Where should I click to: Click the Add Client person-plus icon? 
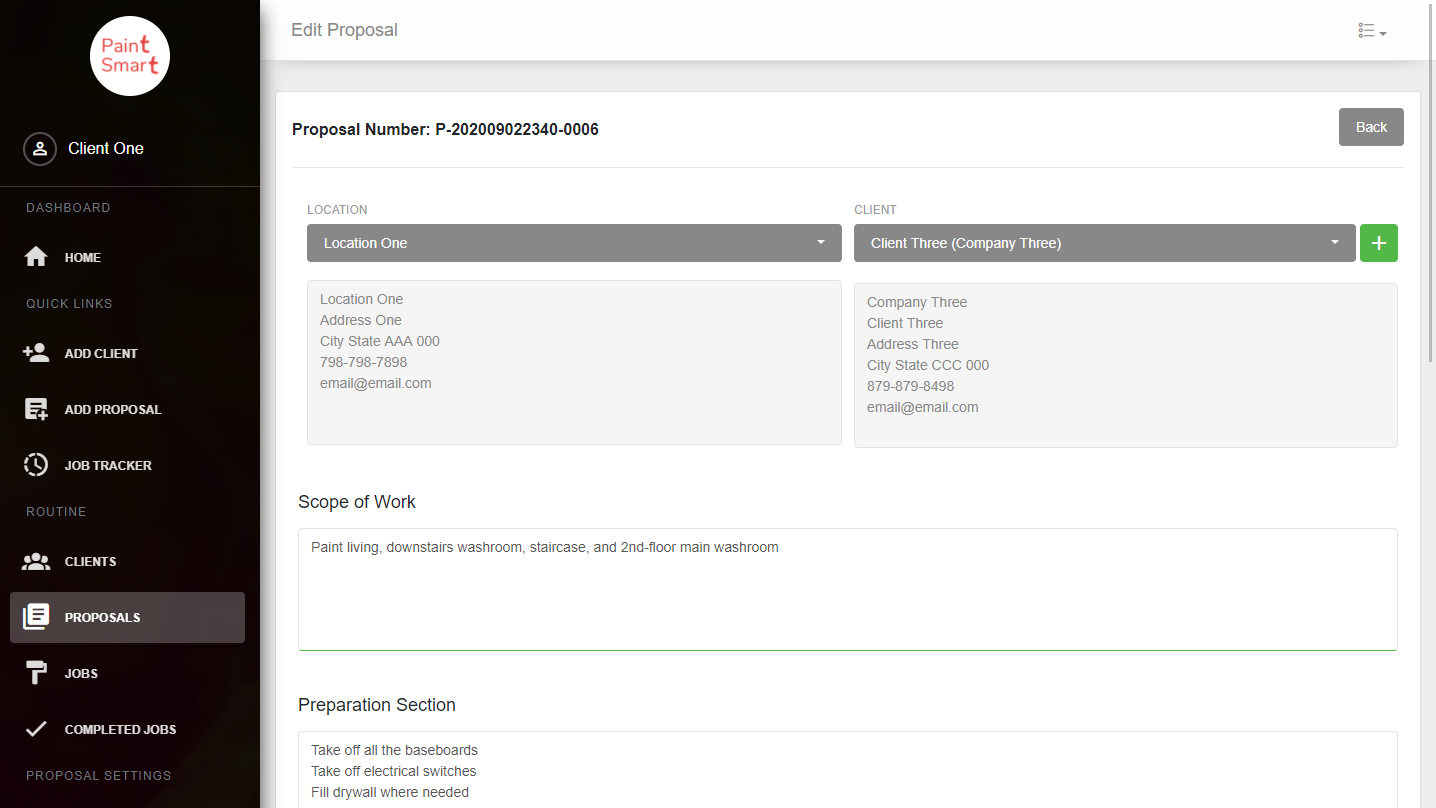point(36,353)
